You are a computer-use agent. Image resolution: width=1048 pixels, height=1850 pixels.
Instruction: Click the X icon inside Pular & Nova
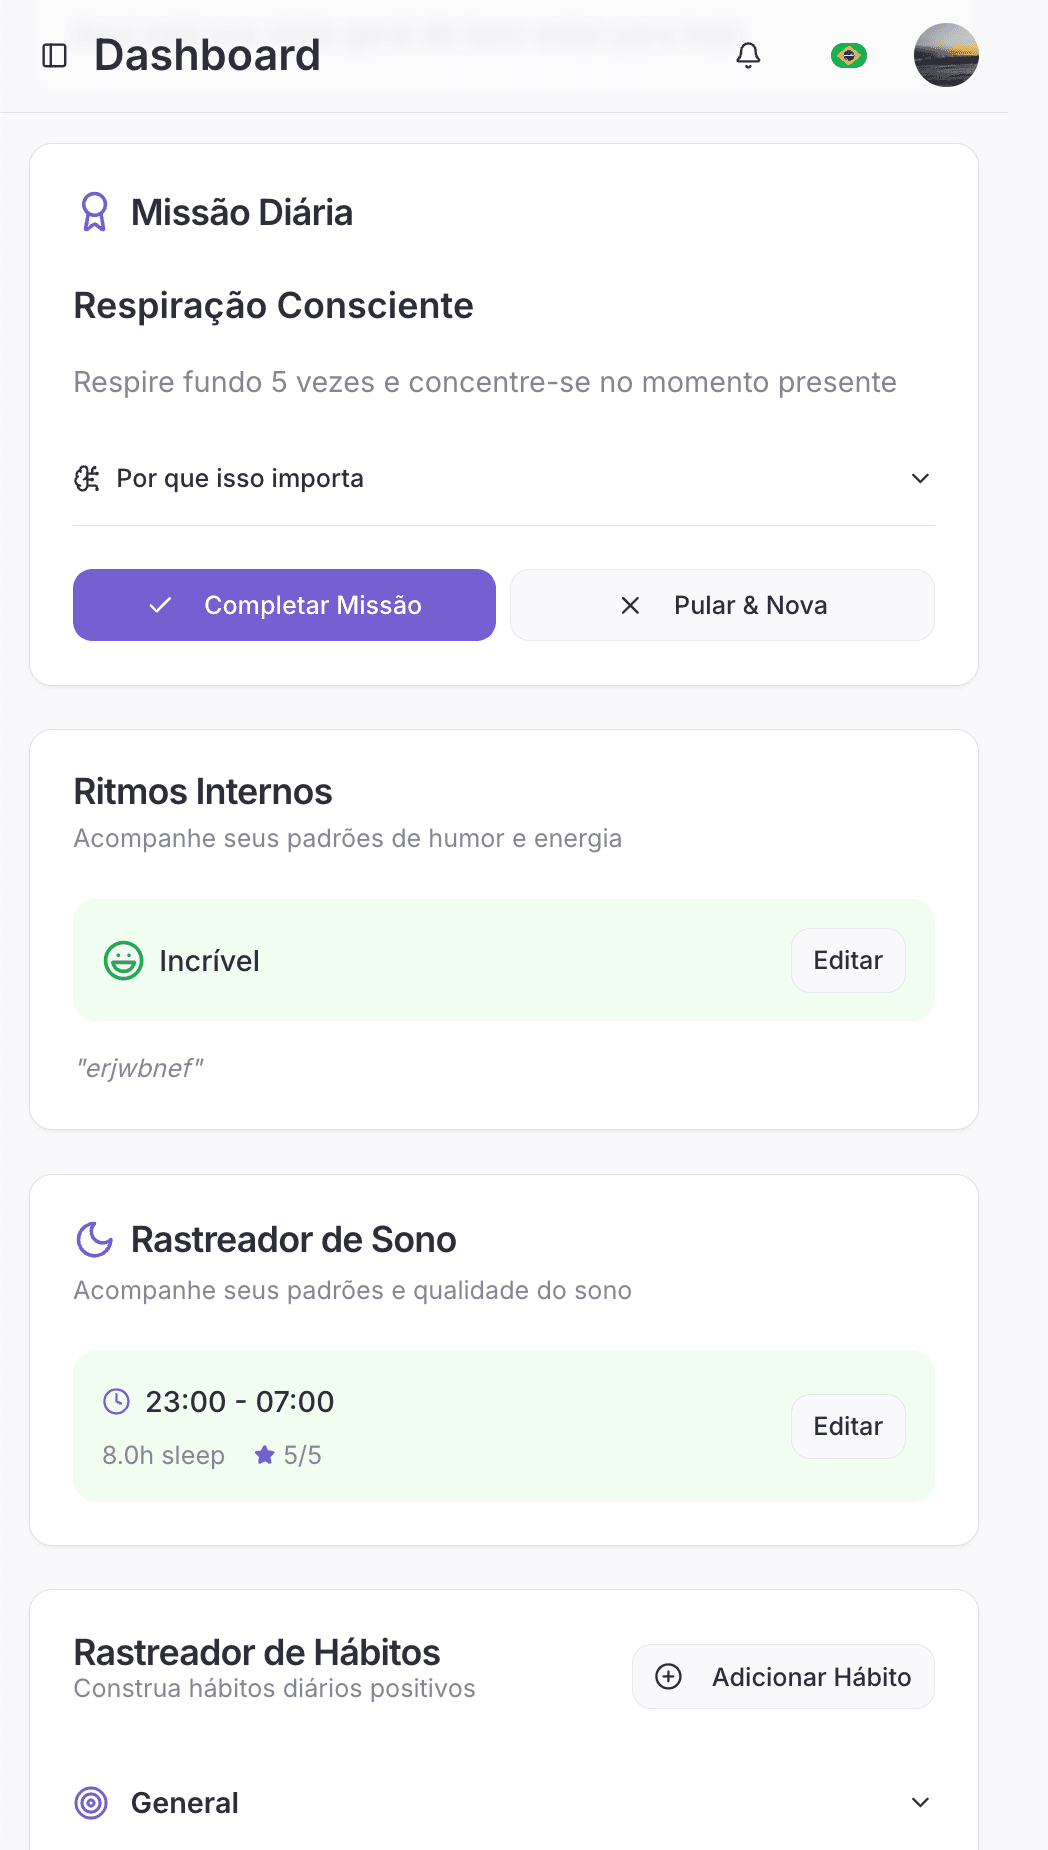630,605
